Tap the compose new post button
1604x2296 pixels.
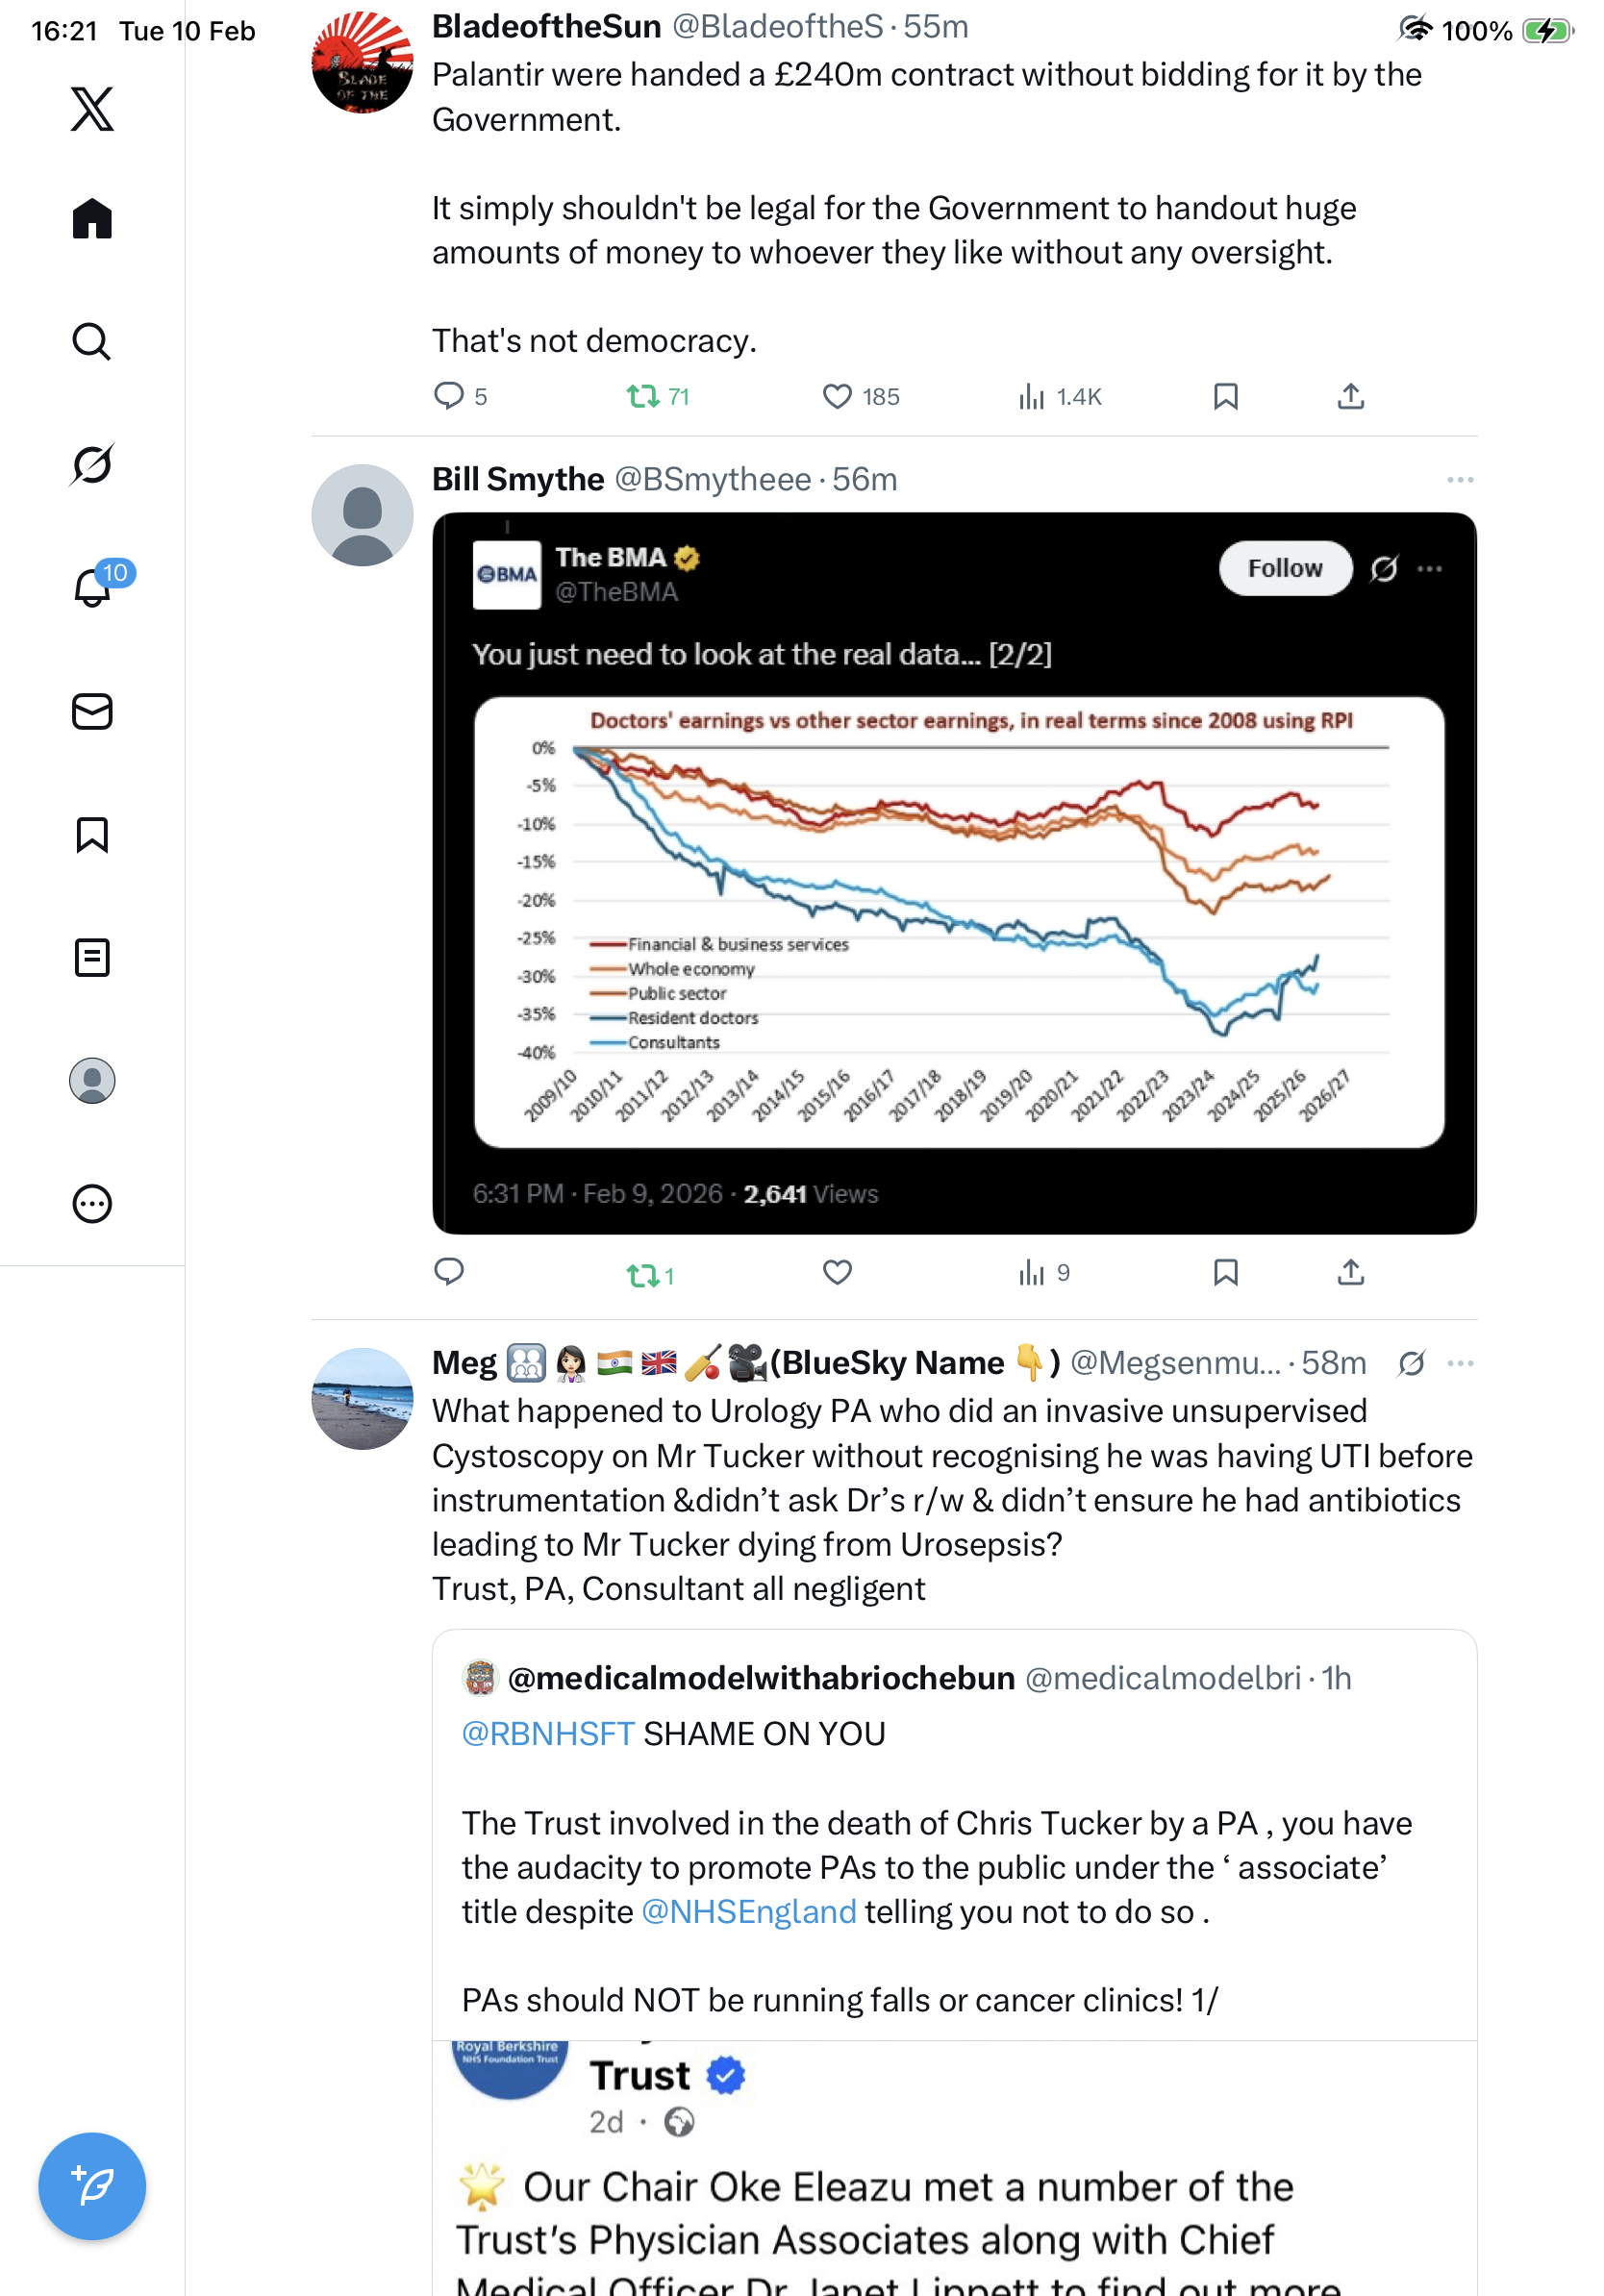point(92,2186)
